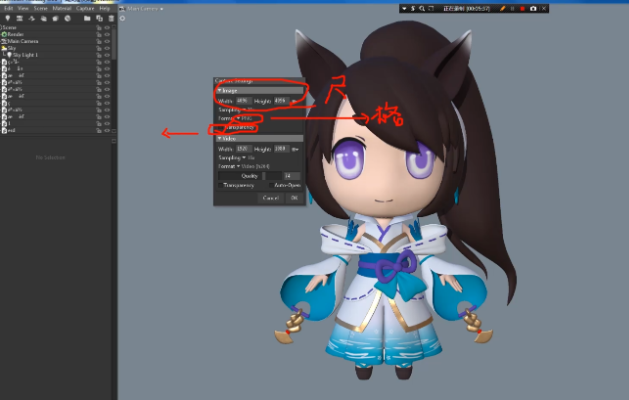This screenshot has width=629, height=400.
Task: Open the Image Format PNG dropdown
Action: [245, 118]
